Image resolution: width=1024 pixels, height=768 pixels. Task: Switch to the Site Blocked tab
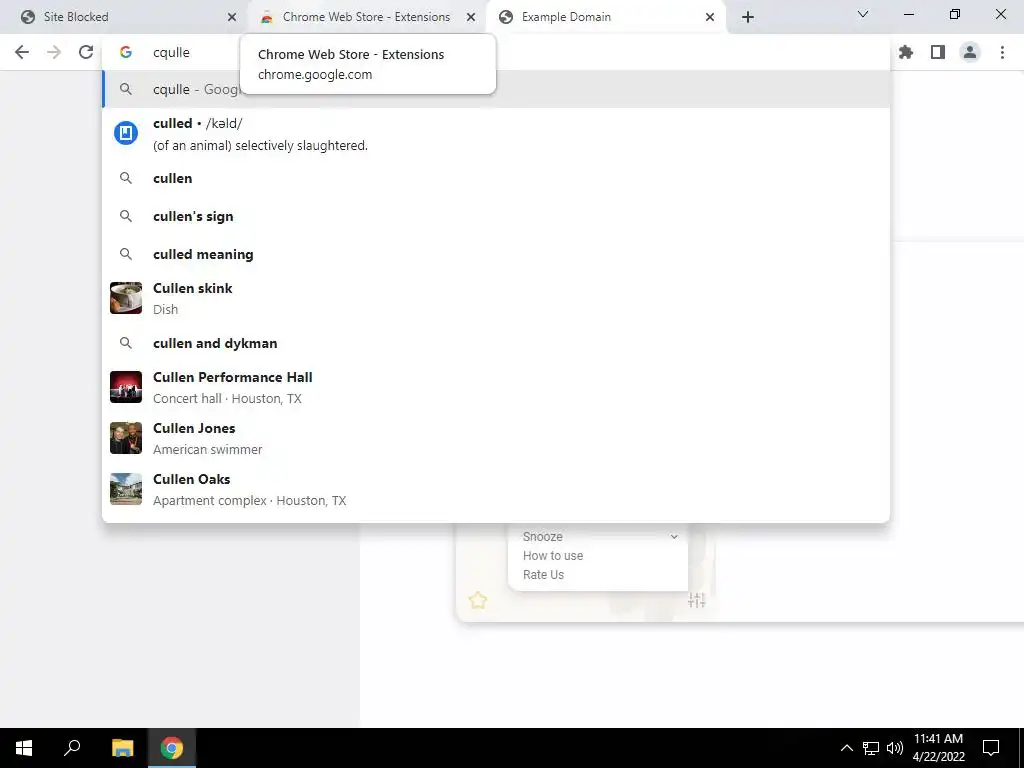click(x=124, y=17)
